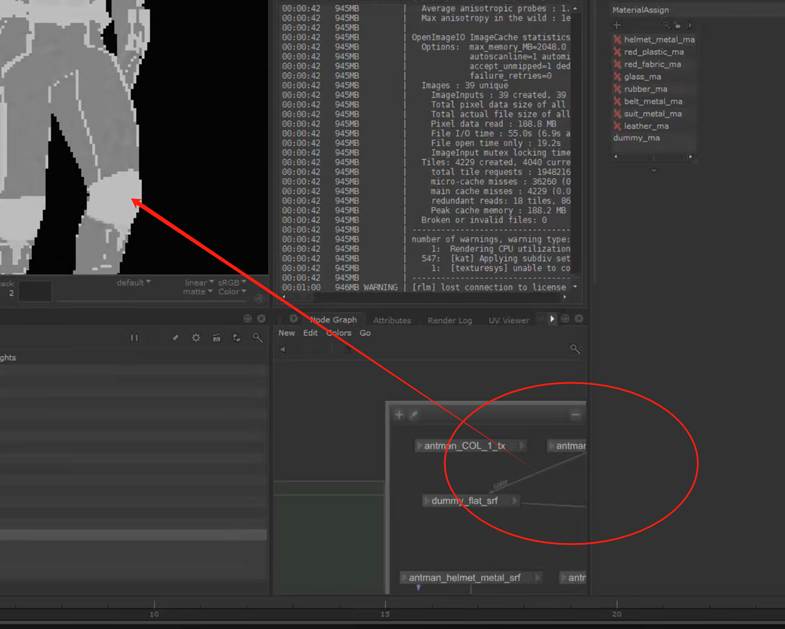Click the red X beside helmet_metal_ma
785x629 pixels.
pos(617,40)
